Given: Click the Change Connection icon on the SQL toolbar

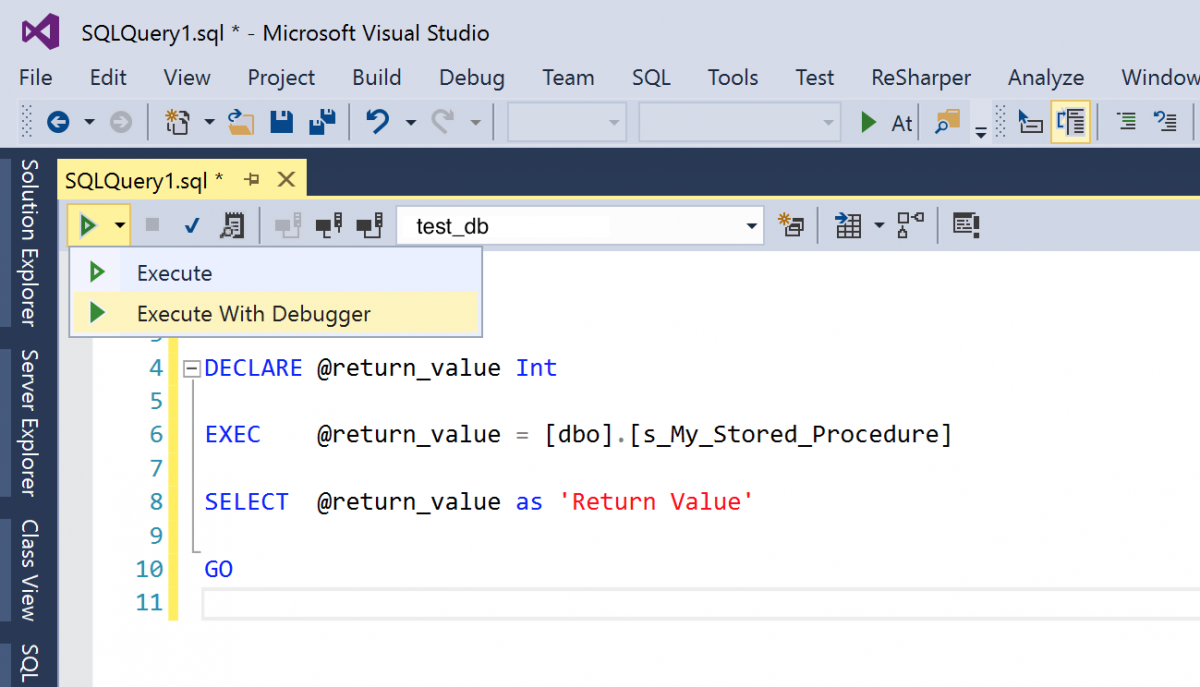Looking at the screenshot, I should point(369,225).
